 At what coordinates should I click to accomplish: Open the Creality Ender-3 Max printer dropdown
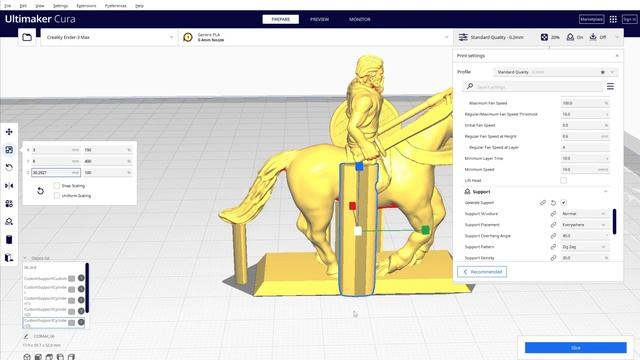pyautogui.click(x=109, y=37)
